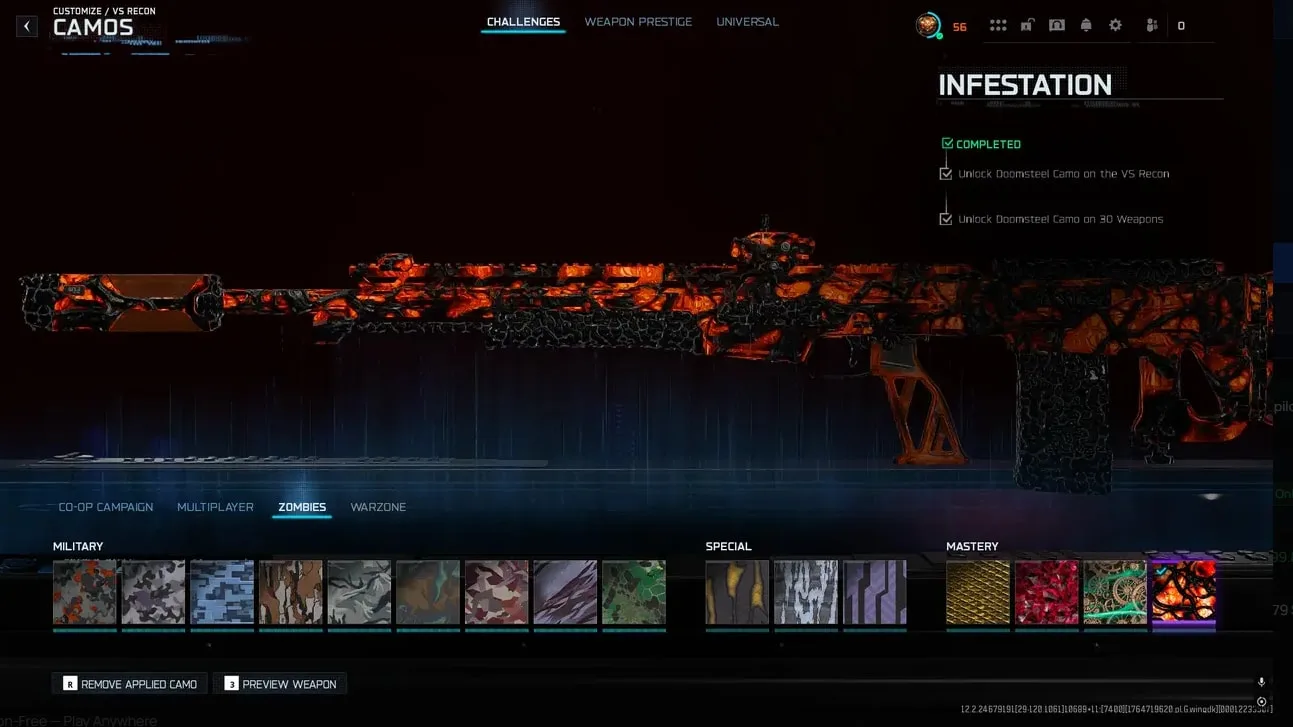This screenshot has height=727, width=1293.
Task: Select the purple geometric special camo
Action: (875, 592)
